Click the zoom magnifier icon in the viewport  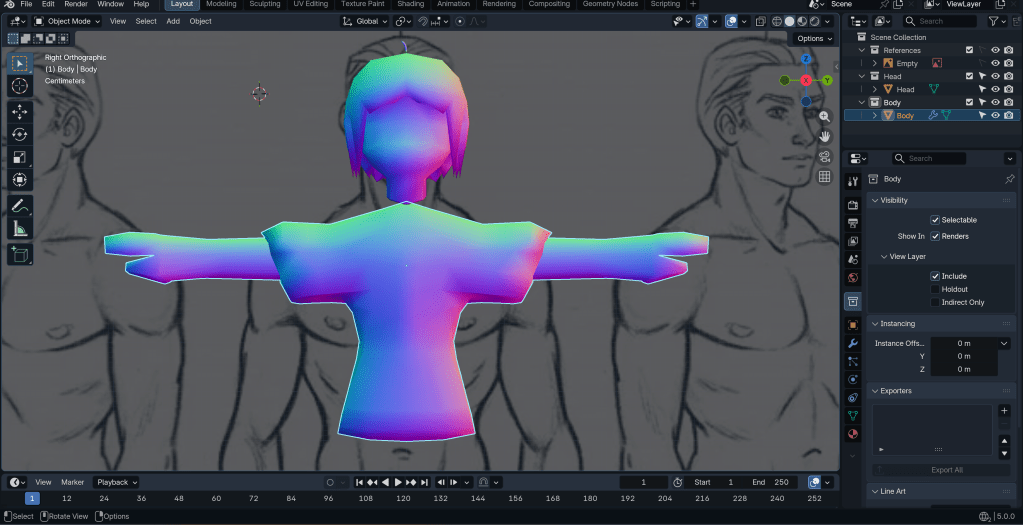point(825,117)
